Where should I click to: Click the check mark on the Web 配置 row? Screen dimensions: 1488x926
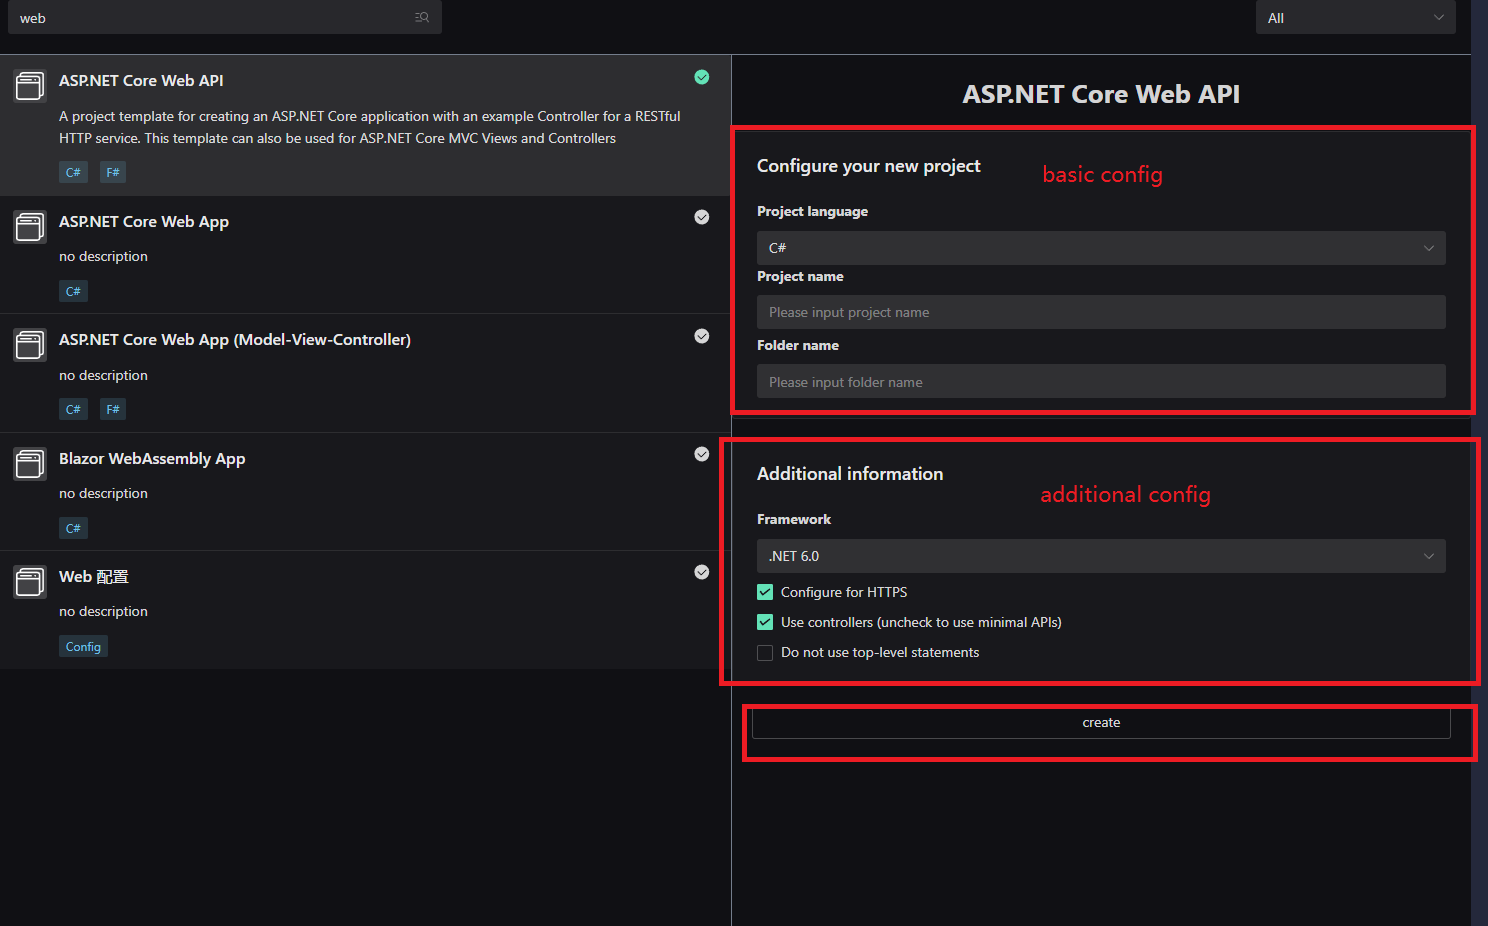[x=702, y=572]
